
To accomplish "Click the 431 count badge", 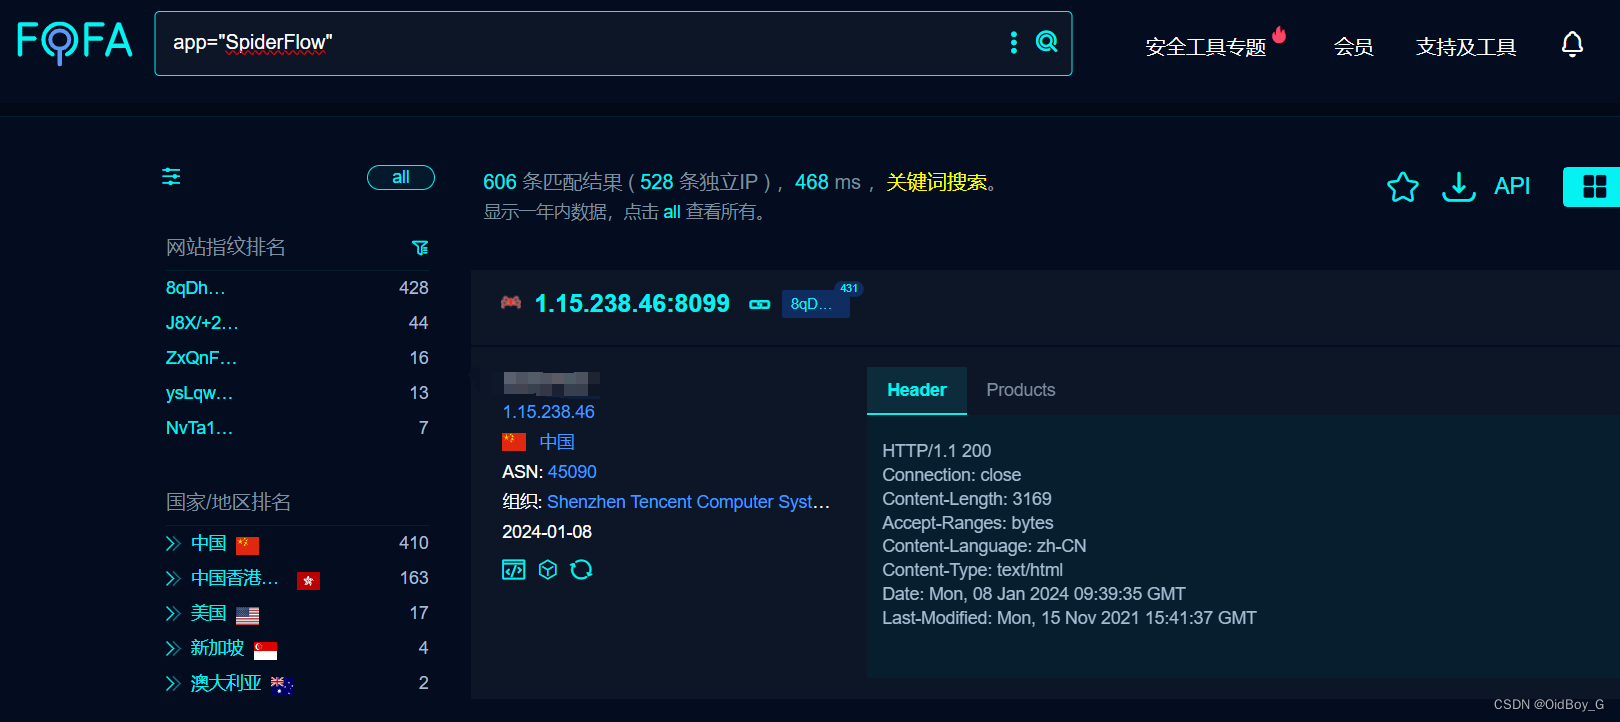I will pyautogui.click(x=849, y=288).
